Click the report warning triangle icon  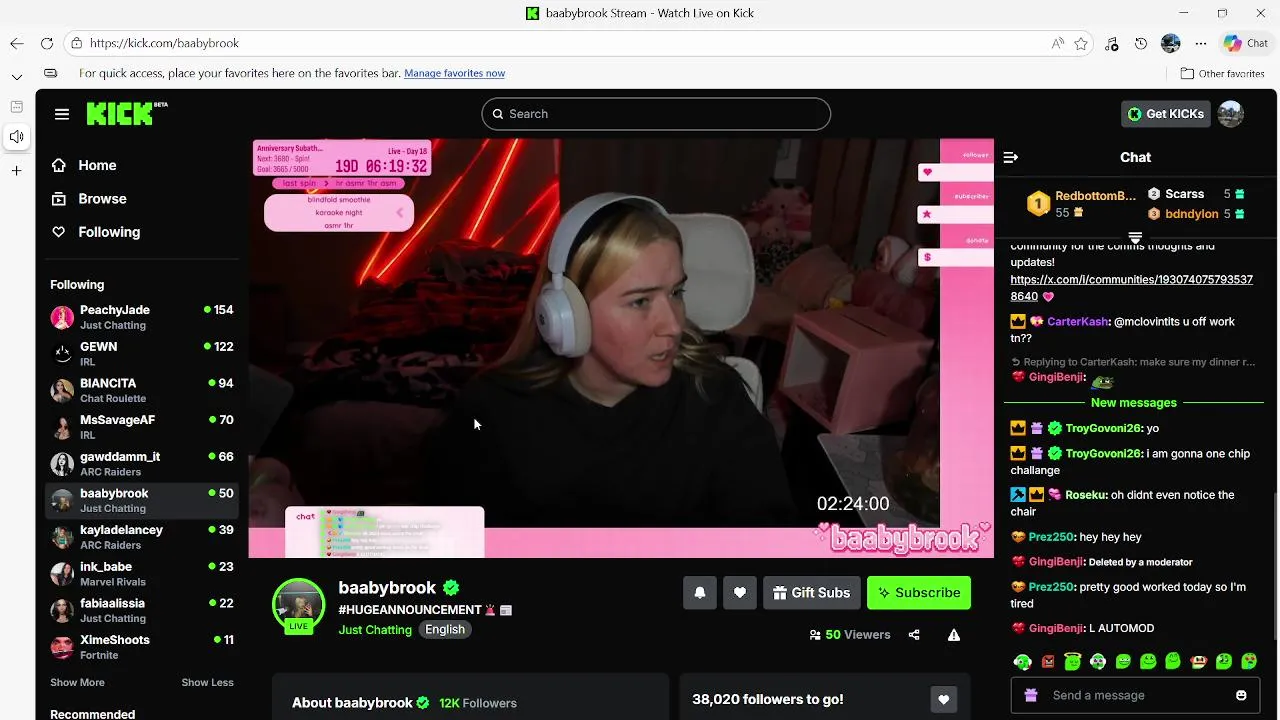pyautogui.click(x=954, y=635)
